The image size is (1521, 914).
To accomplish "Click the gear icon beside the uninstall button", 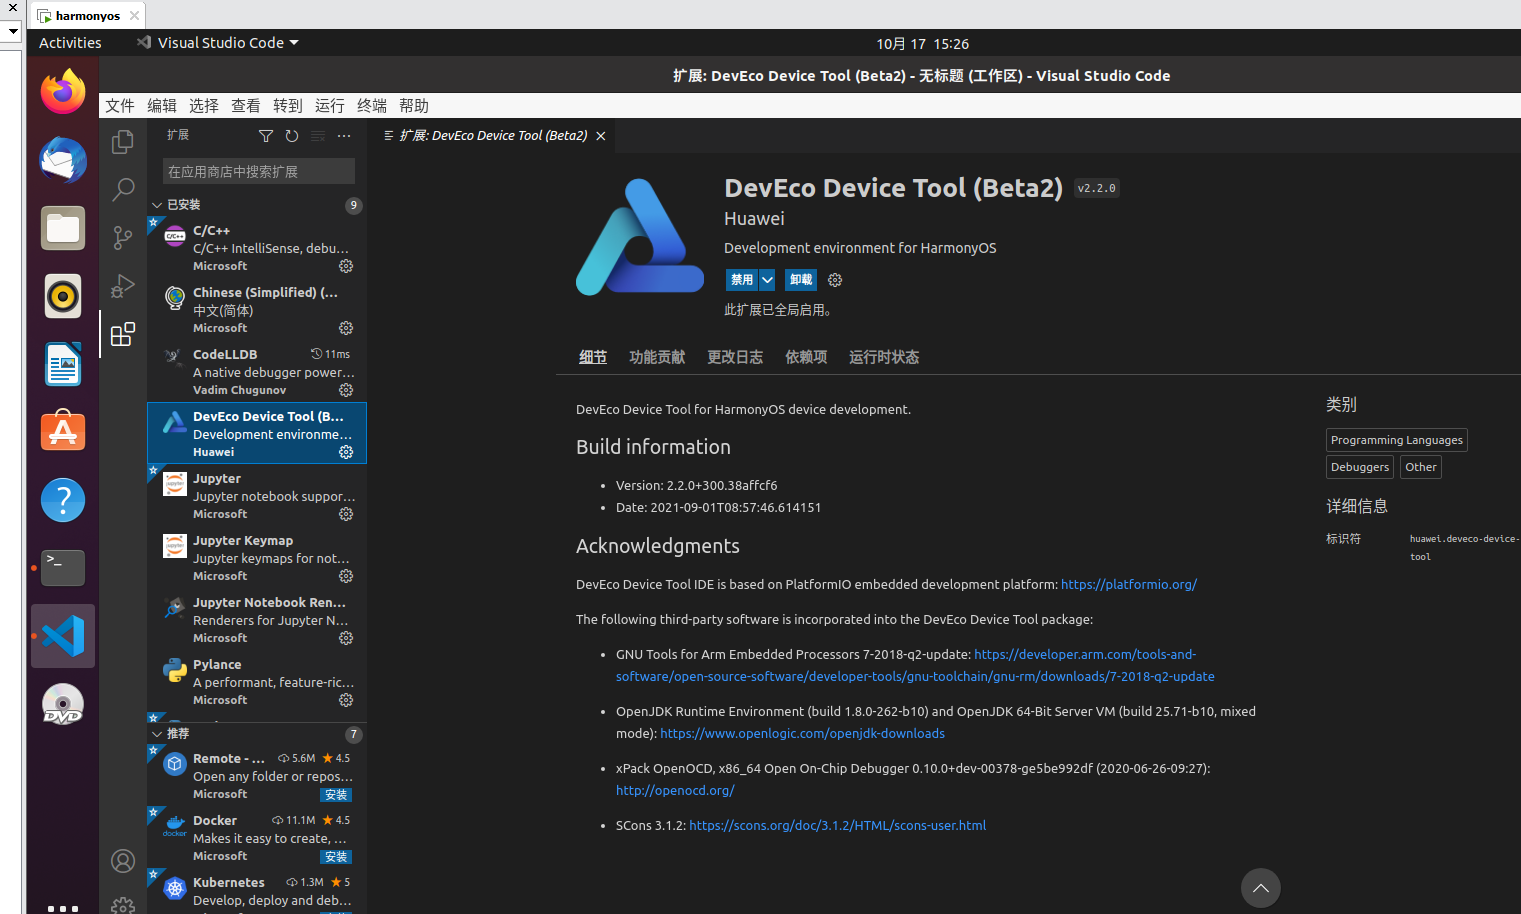I will coord(835,280).
